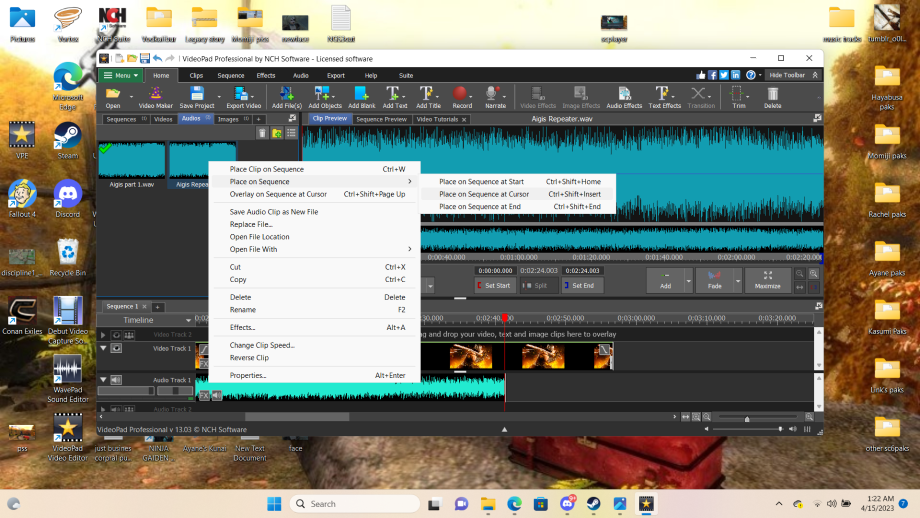Click the Add Objects toolbar icon

click(324, 97)
